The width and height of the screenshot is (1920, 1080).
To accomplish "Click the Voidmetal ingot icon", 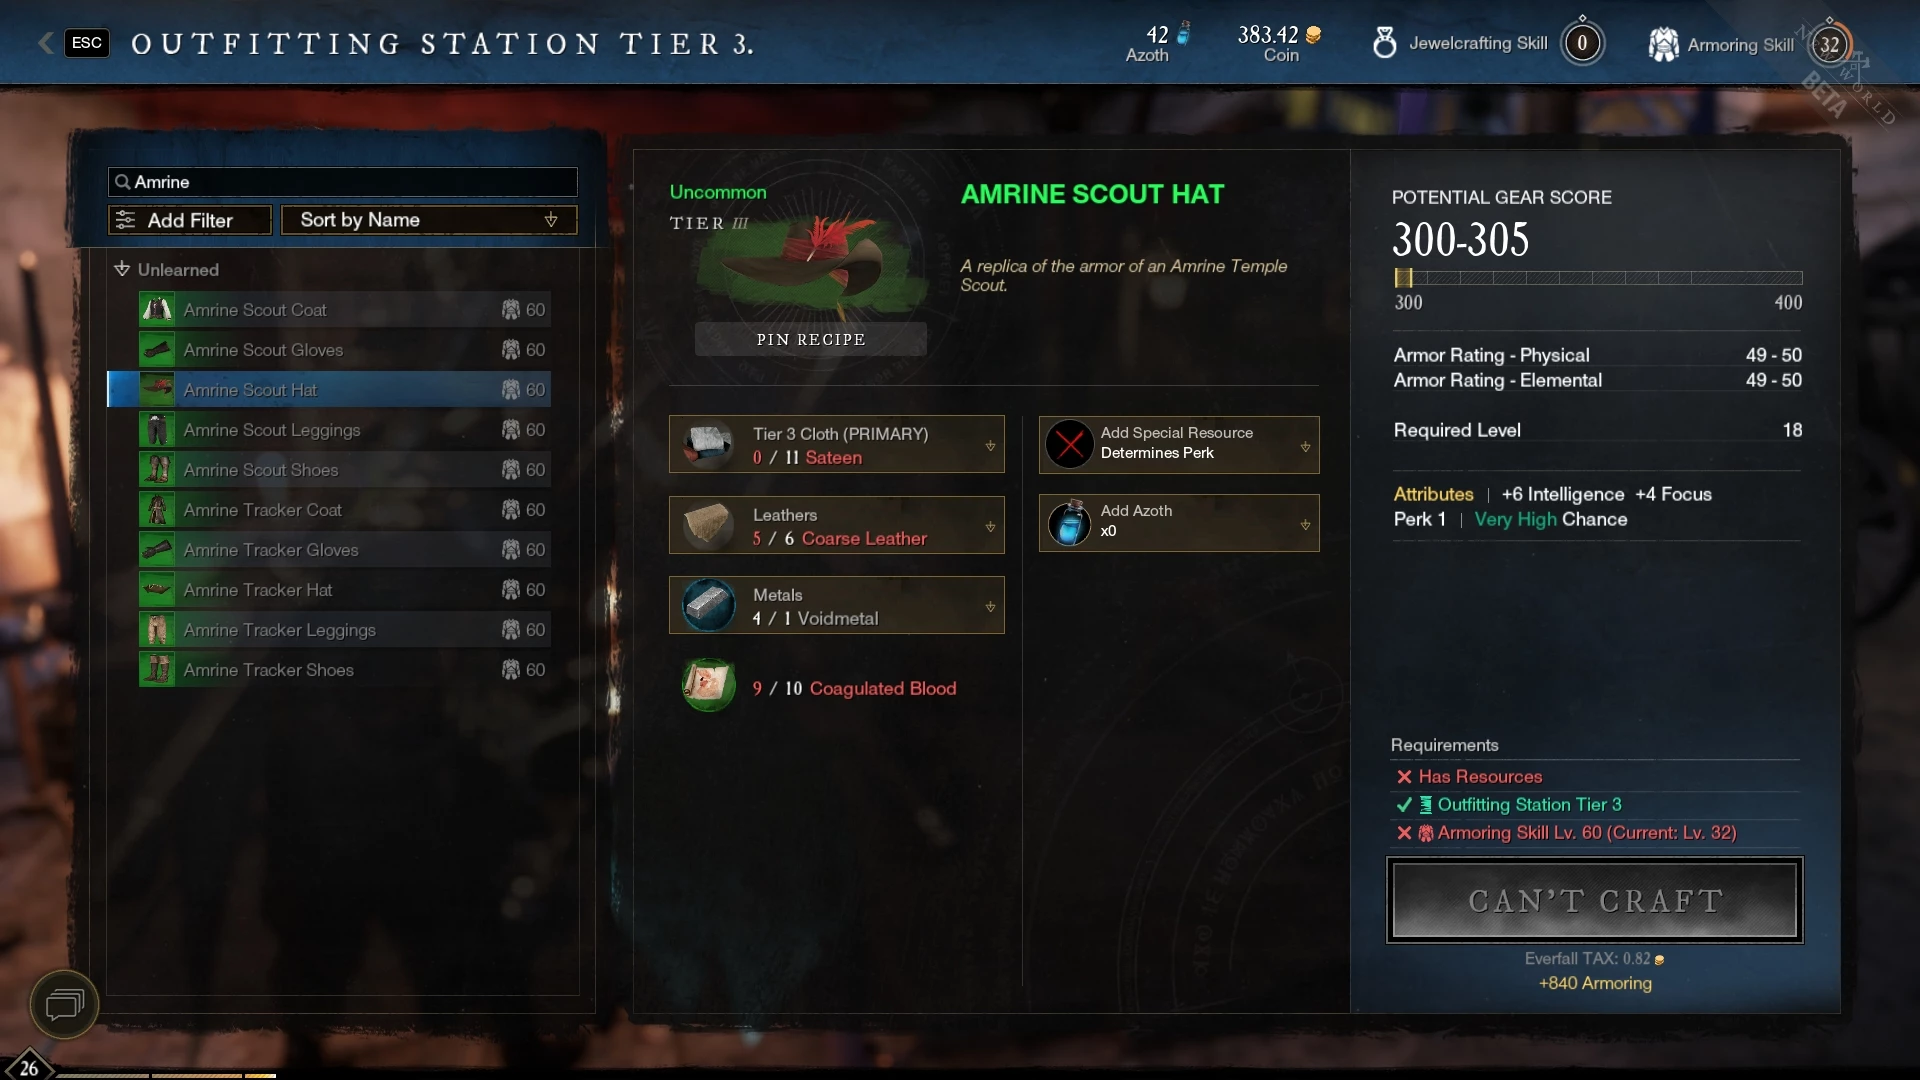I will point(708,605).
